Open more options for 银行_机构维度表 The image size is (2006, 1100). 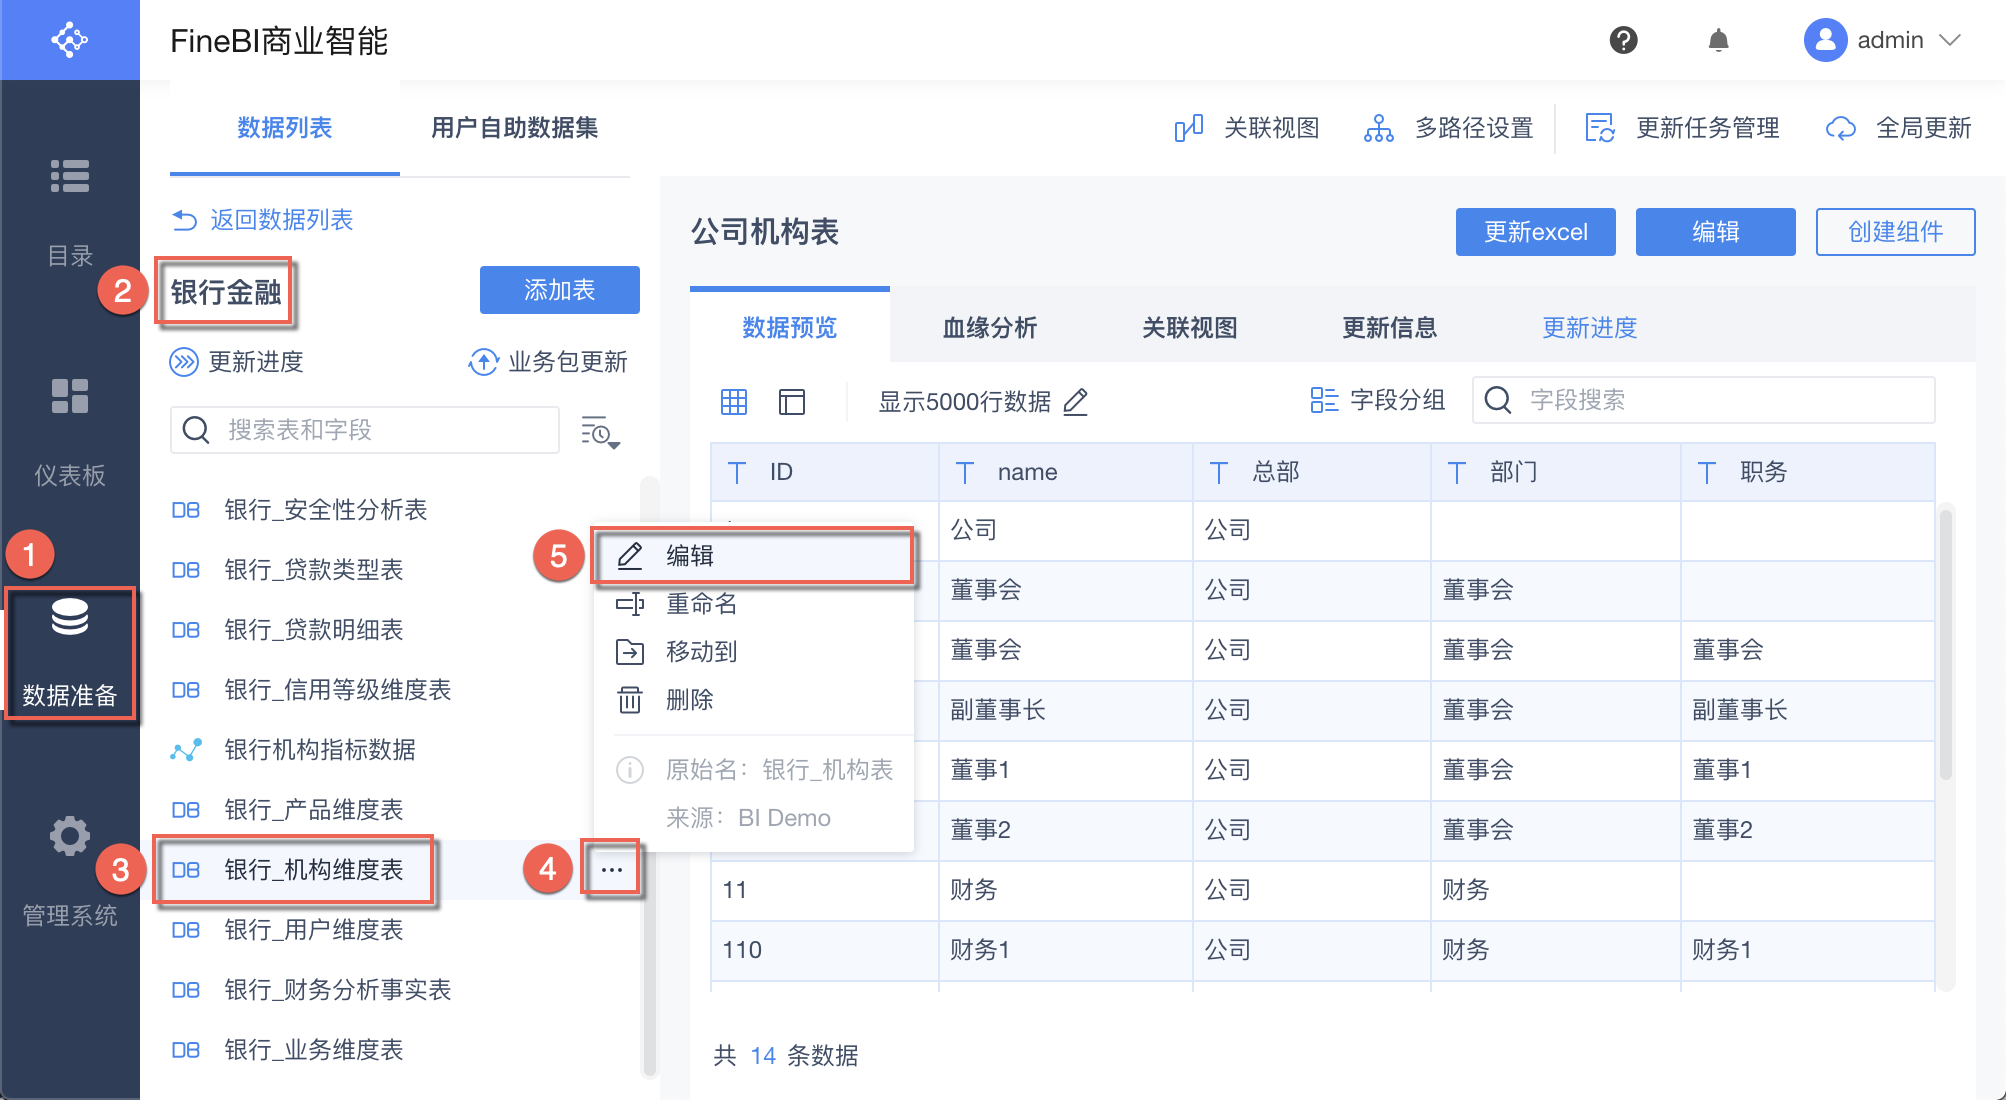point(612,870)
